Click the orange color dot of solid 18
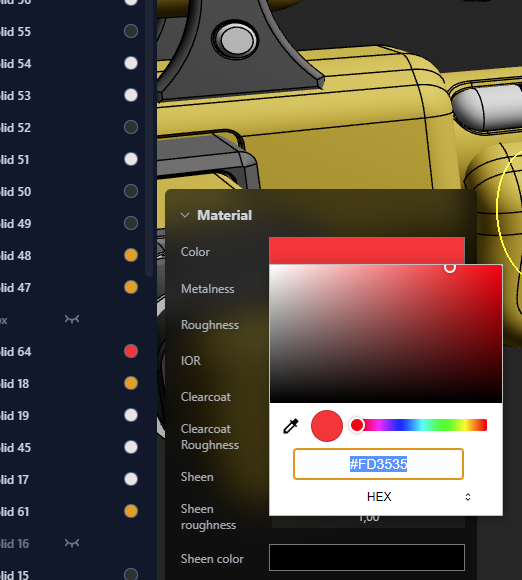This screenshot has height=580, width=522. pos(131,383)
